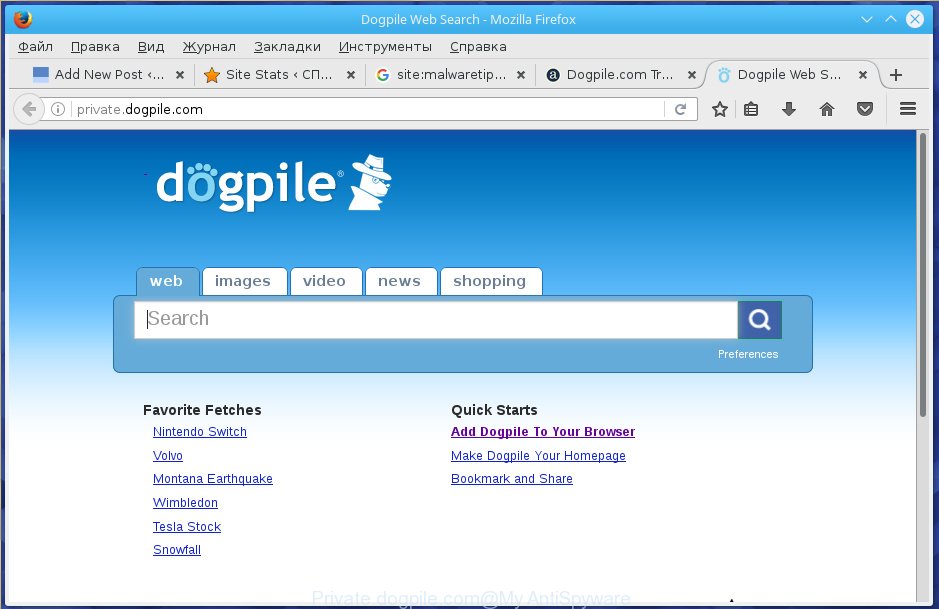
Task: Focus the Dogpile Search input field
Action: (436, 320)
